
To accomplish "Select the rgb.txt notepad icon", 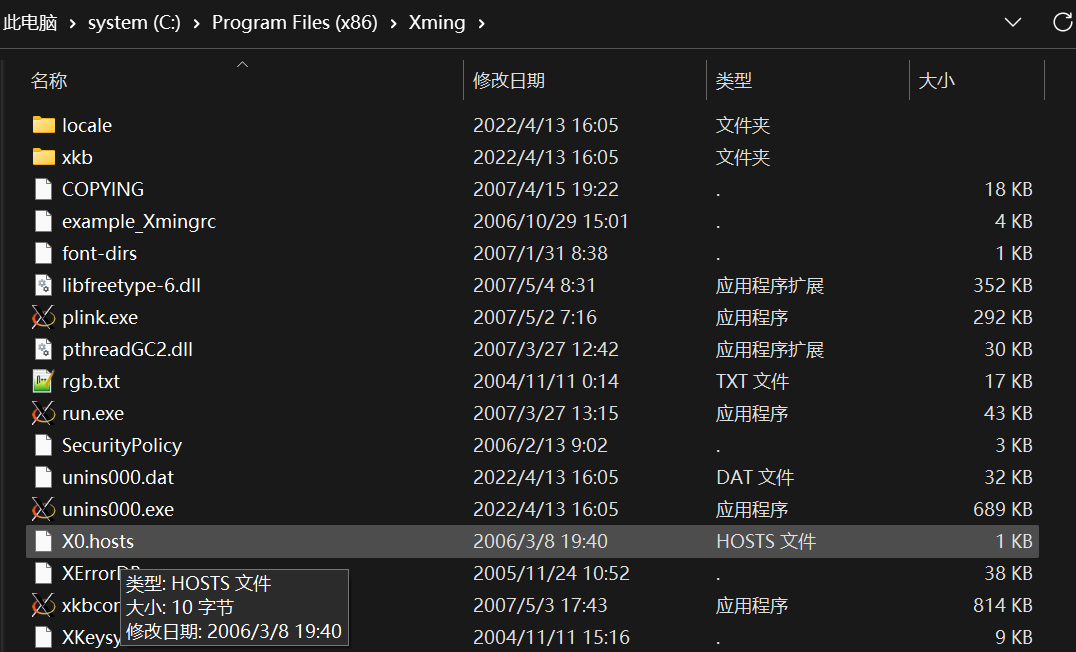I will click(43, 381).
